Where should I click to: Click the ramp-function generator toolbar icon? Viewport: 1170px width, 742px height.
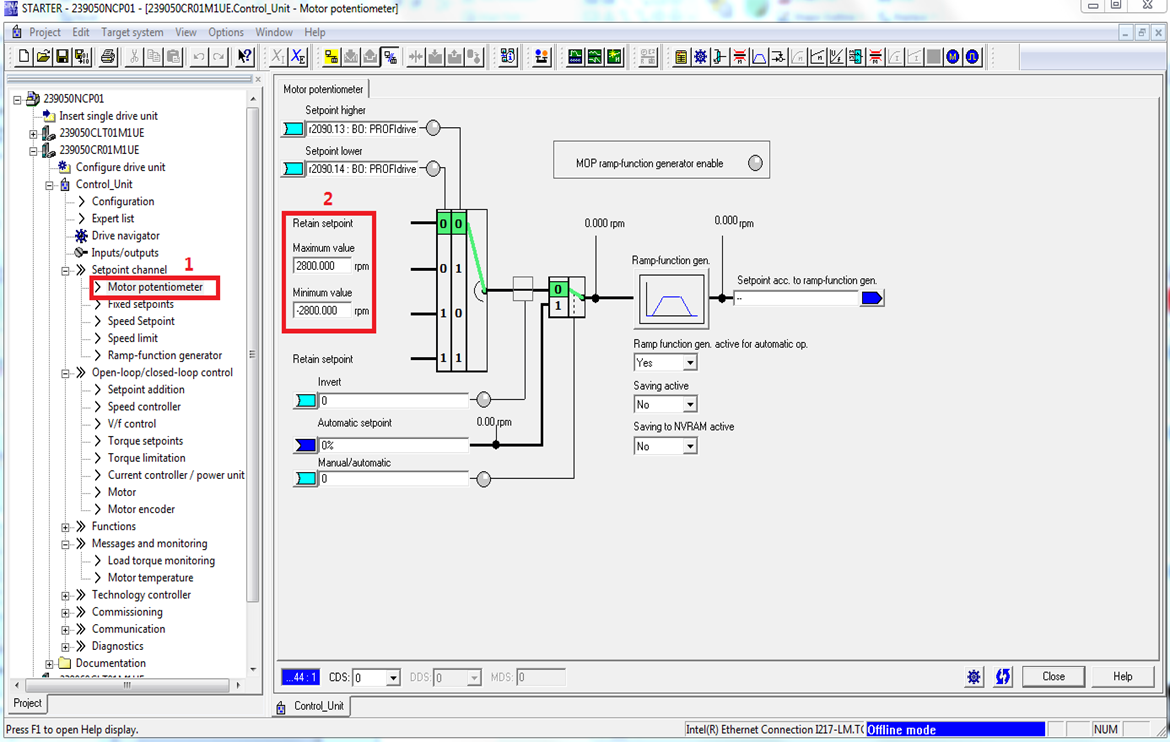(x=759, y=57)
